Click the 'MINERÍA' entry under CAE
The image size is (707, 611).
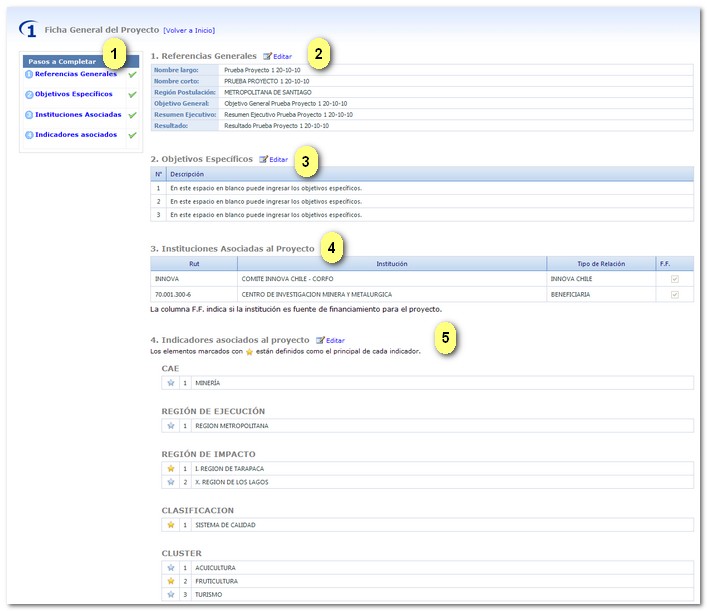[x=207, y=383]
